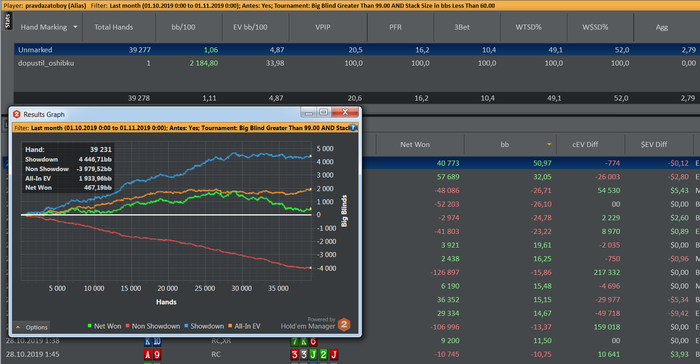Sort by Net Won column in hands list
The width and height of the screenshot is (700, 364).
(x=415, y=144)
